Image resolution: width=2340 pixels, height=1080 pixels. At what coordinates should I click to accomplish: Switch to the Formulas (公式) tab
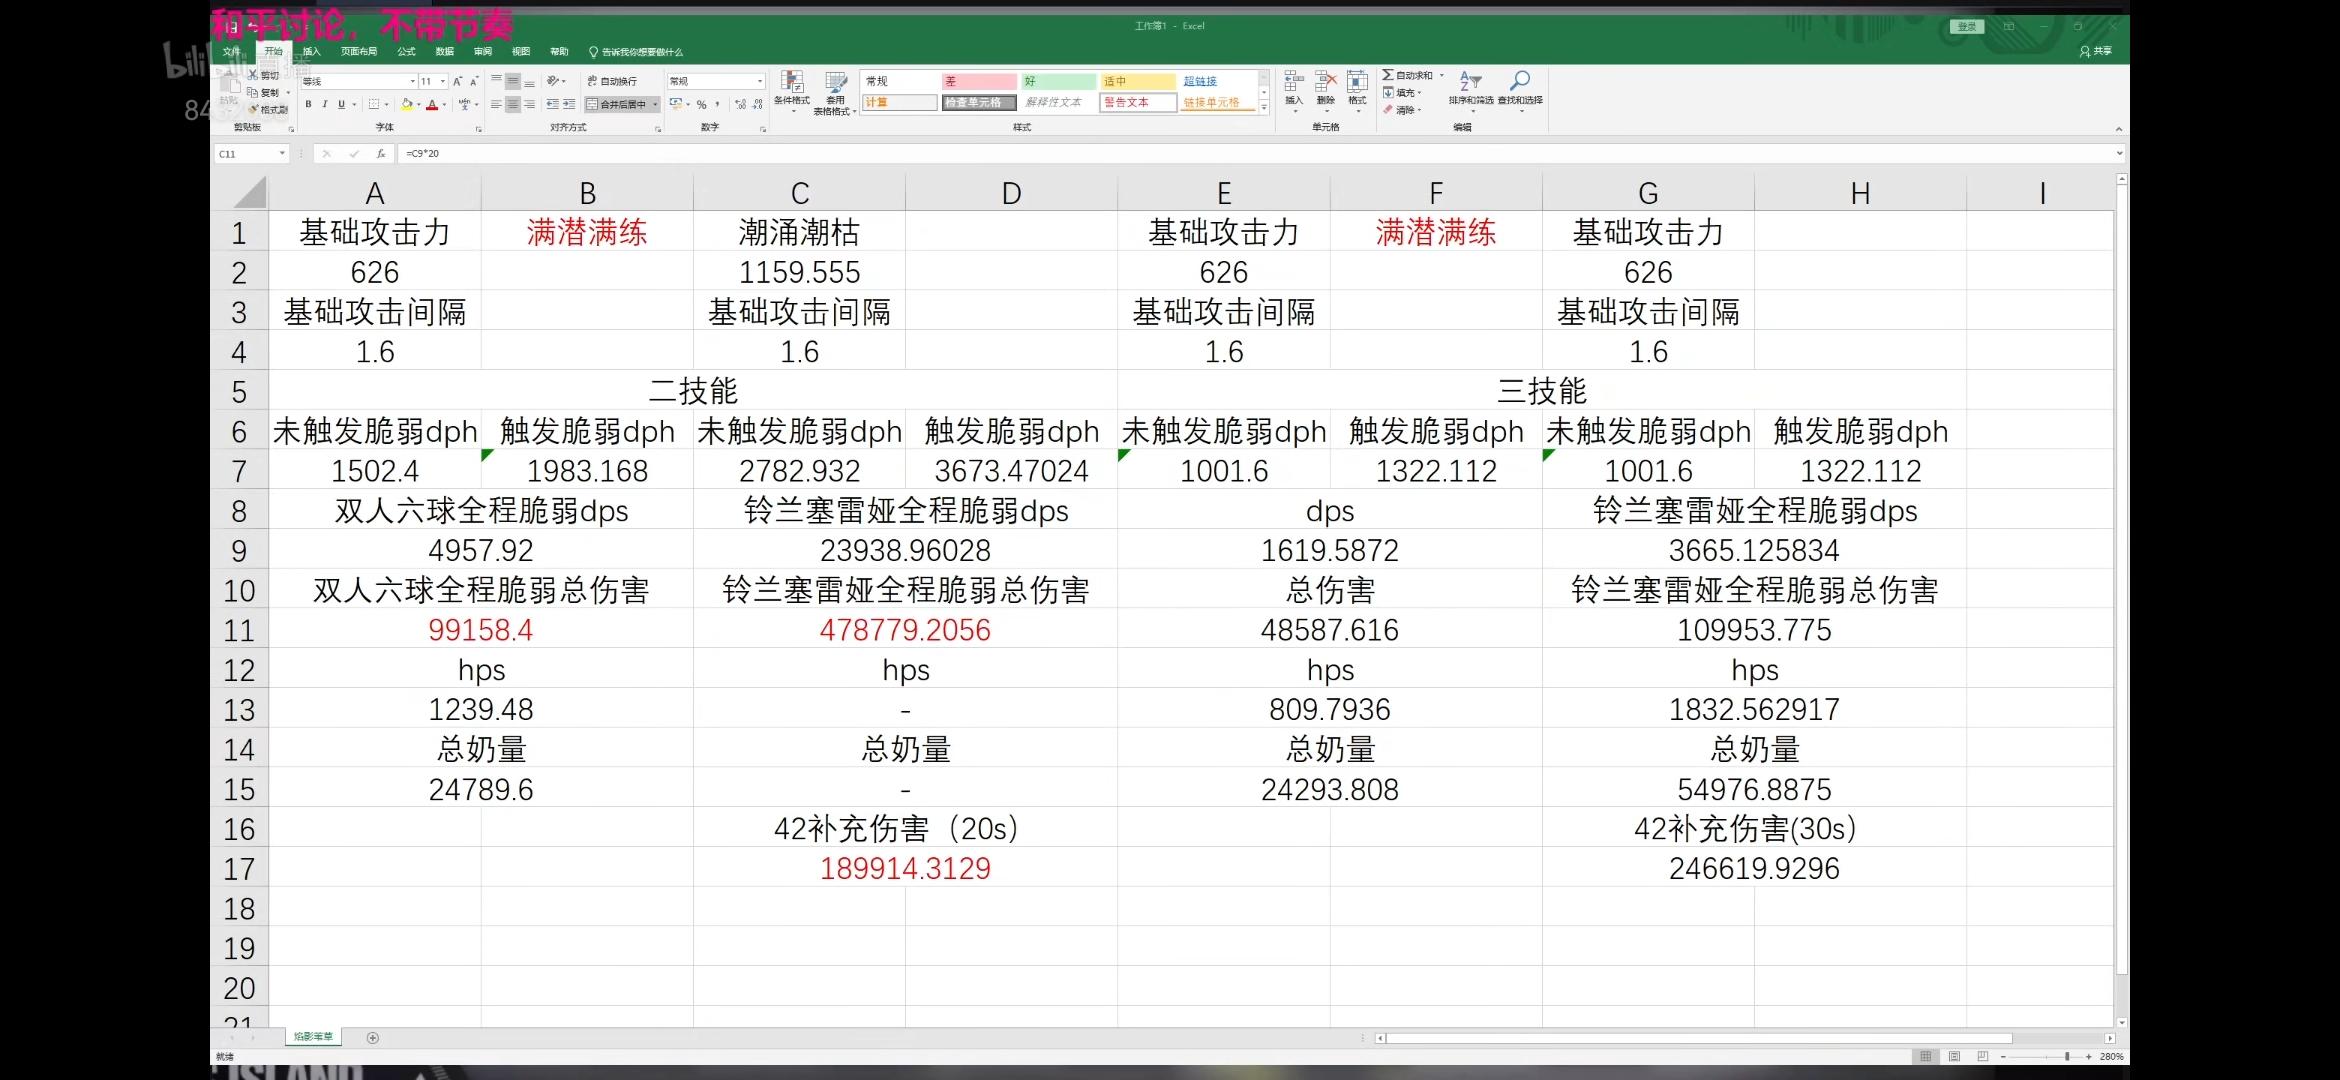[406, 51]
